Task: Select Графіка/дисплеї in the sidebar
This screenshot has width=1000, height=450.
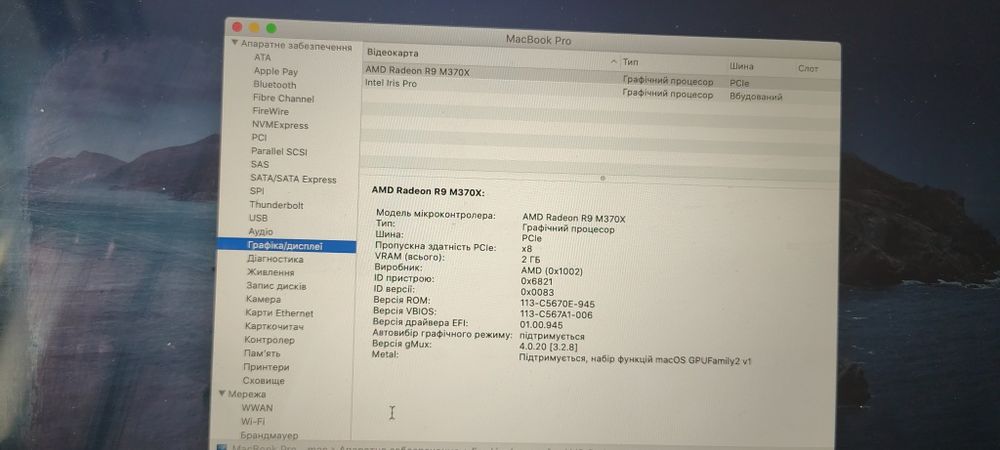Action: point(286,245)
